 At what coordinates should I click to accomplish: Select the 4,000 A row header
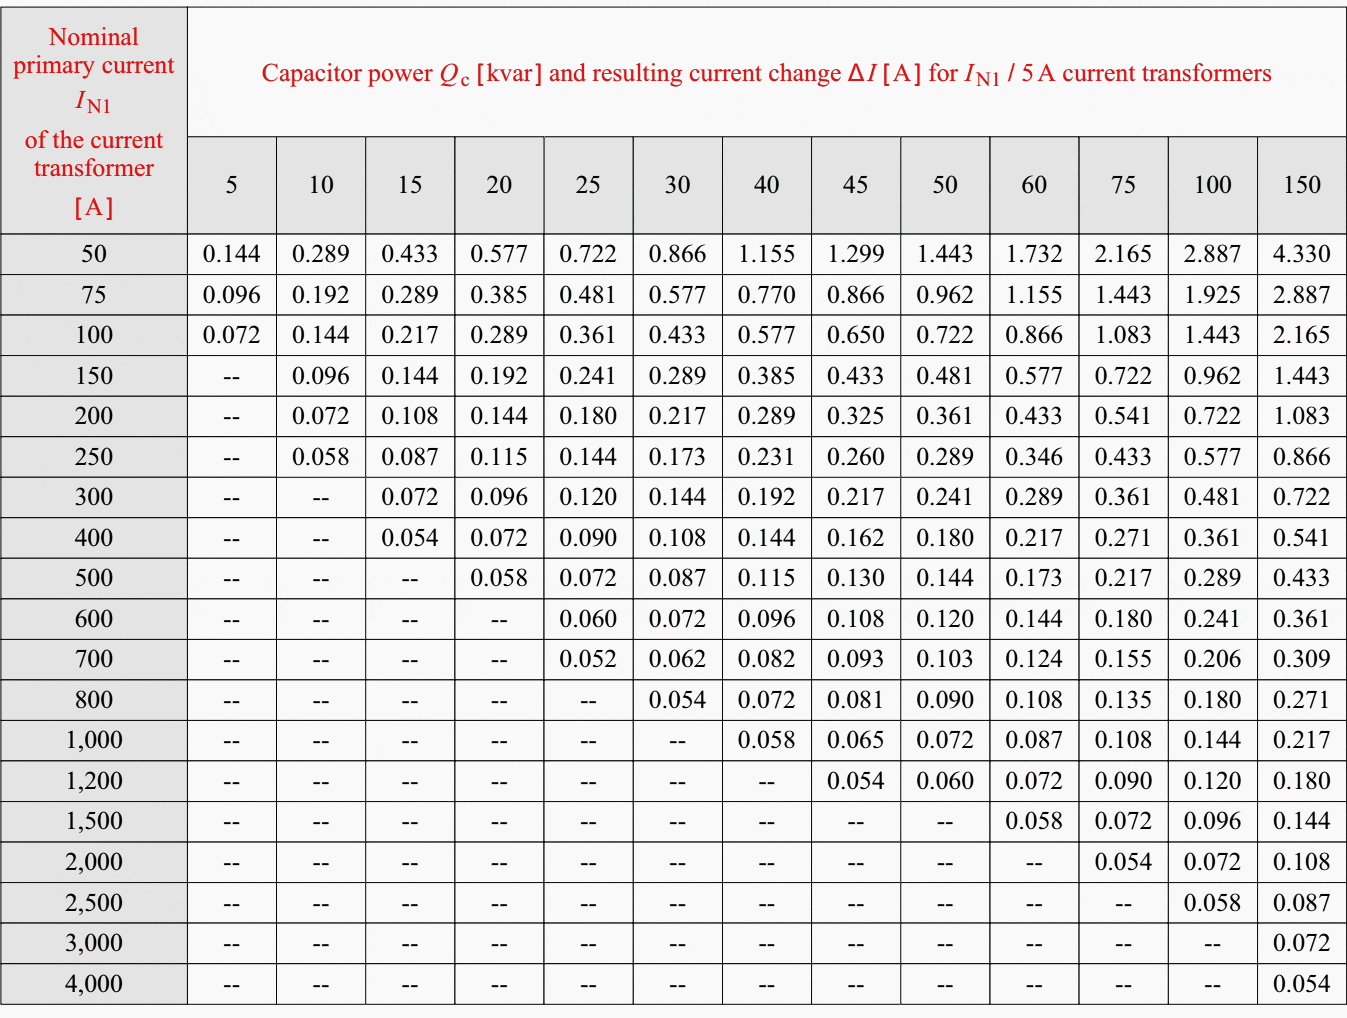click(x=94, y=984)
